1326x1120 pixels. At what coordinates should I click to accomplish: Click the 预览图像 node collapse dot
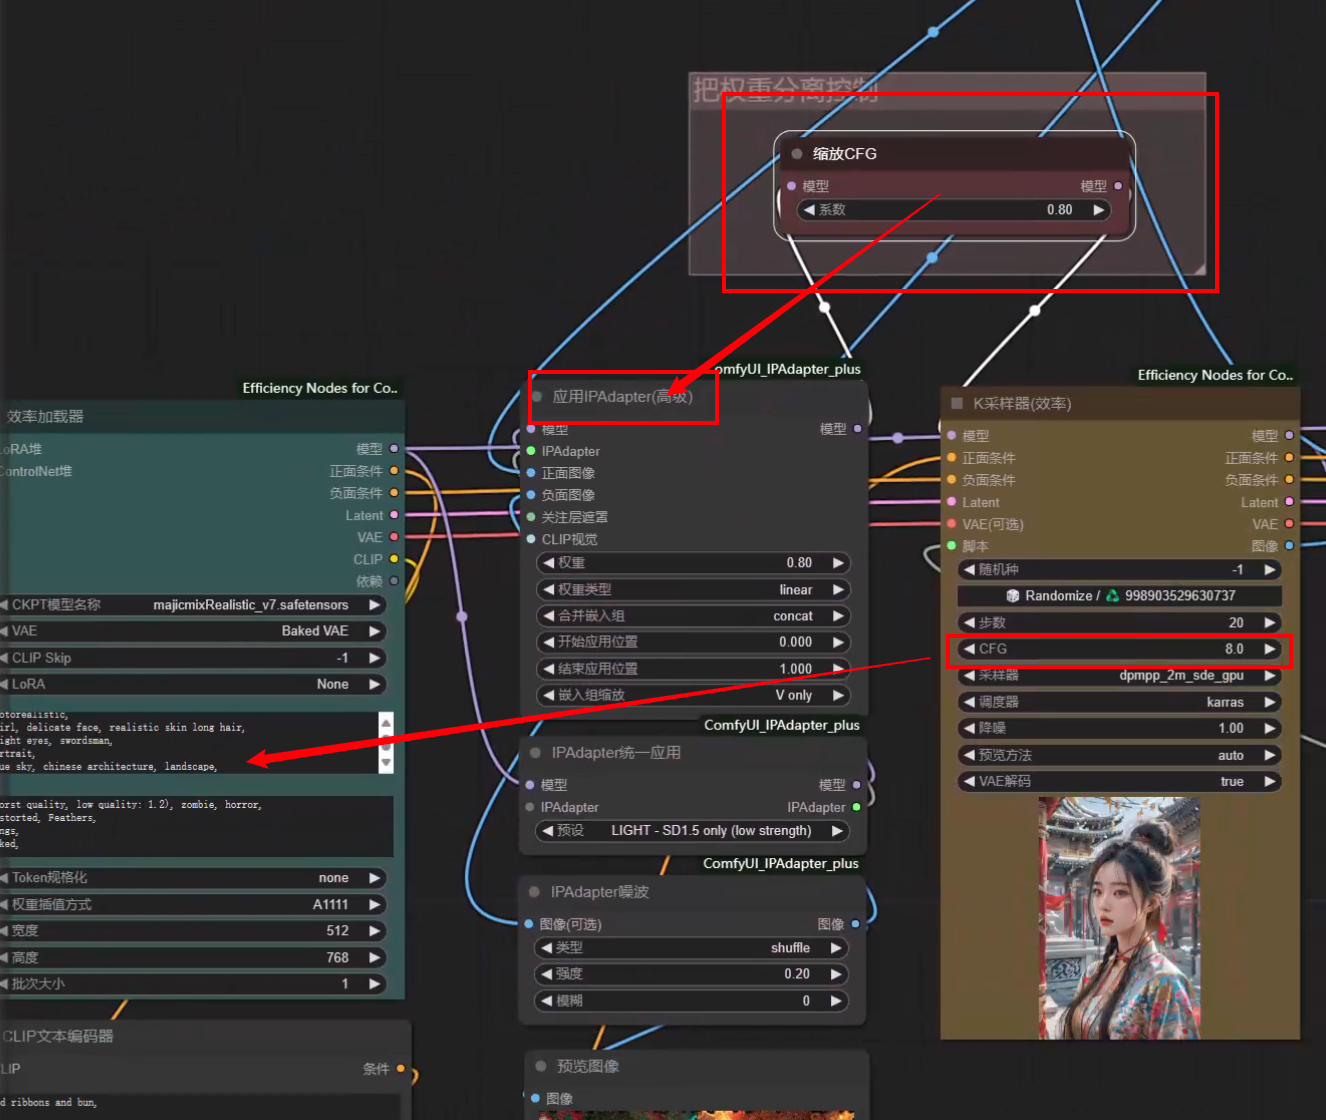(x=541, y=1066)
